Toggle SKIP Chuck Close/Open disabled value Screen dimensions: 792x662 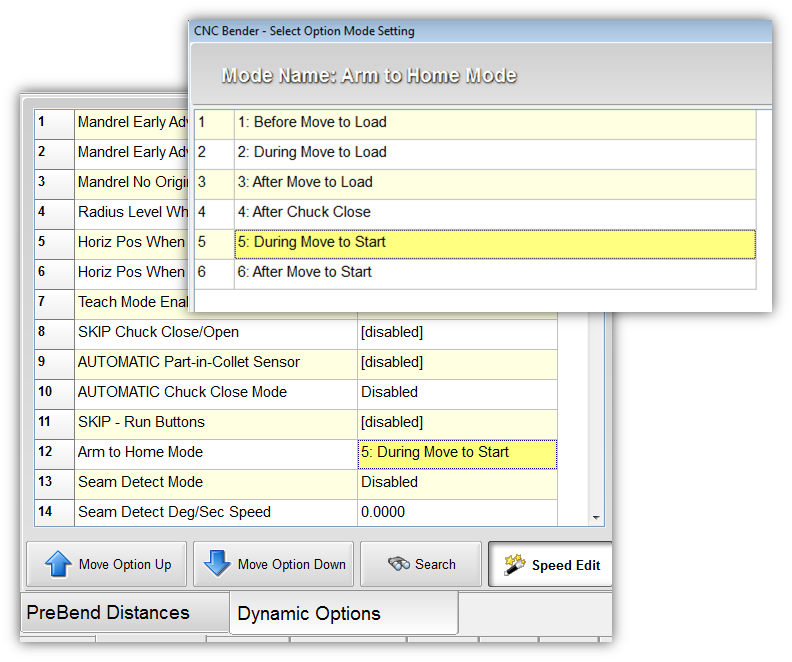[456, 333]
